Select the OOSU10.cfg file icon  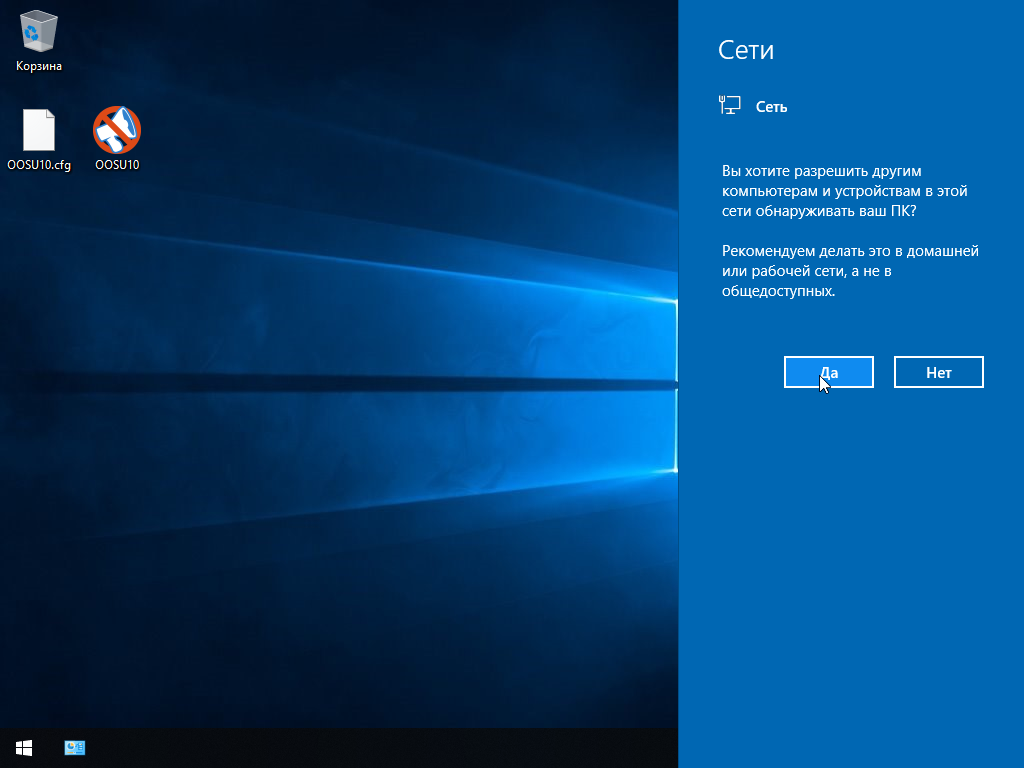click(x=39, y=130)
